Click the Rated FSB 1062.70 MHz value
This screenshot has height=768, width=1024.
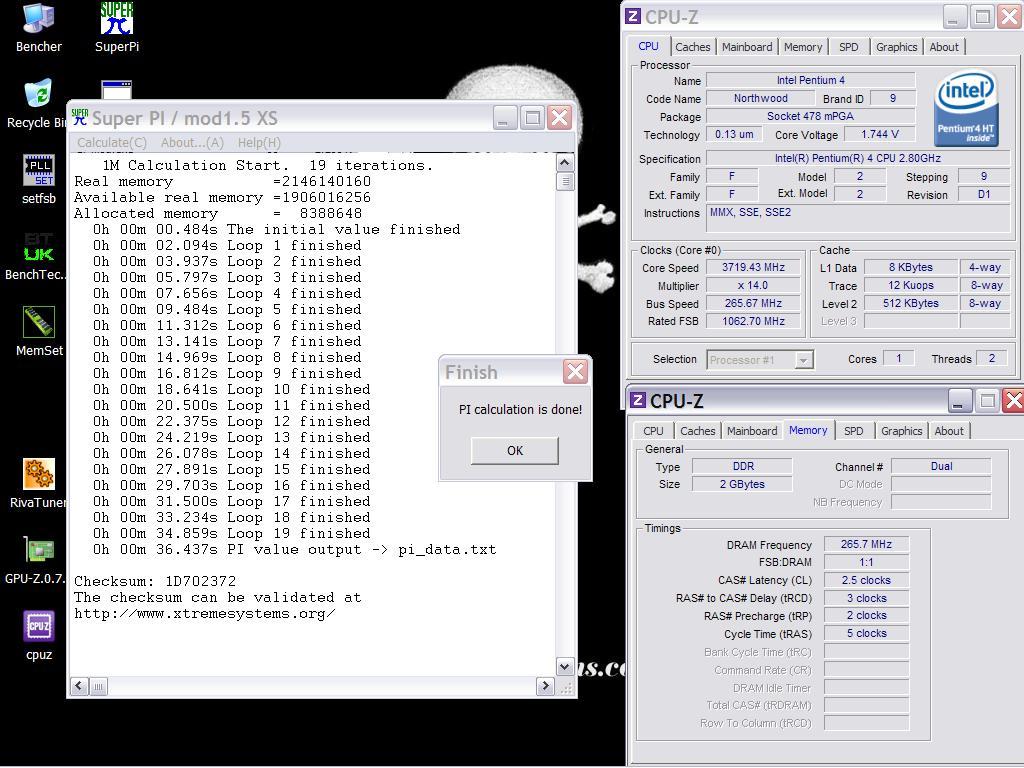pos(753,321)
